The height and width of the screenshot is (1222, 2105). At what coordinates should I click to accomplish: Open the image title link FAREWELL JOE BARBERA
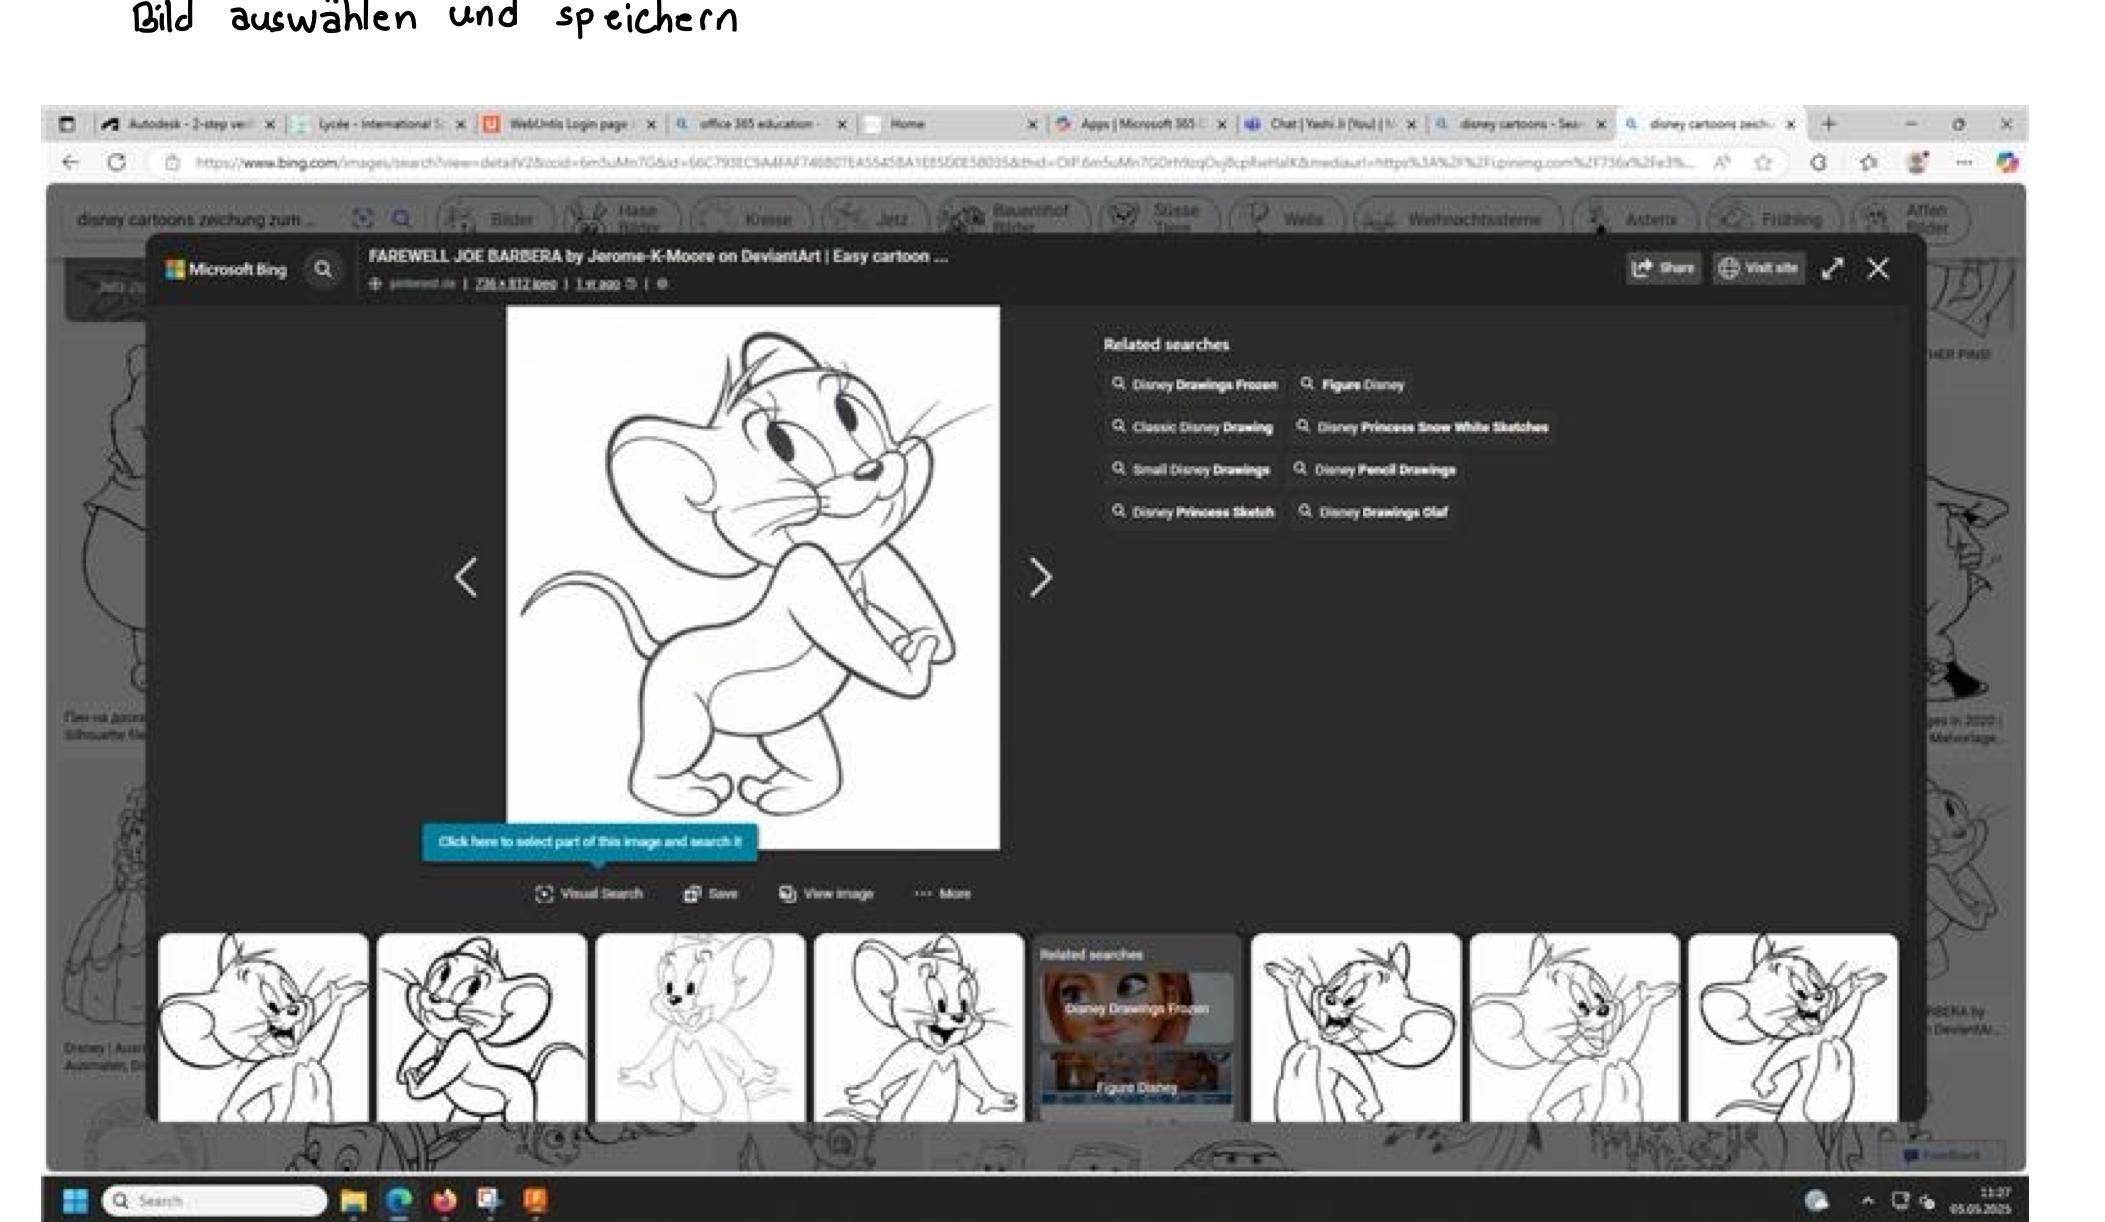point(658,256)
